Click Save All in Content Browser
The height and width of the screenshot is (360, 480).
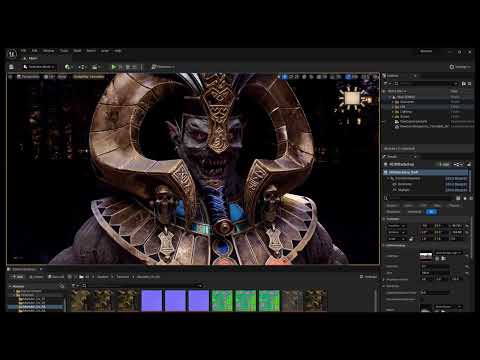coord(56,277)
